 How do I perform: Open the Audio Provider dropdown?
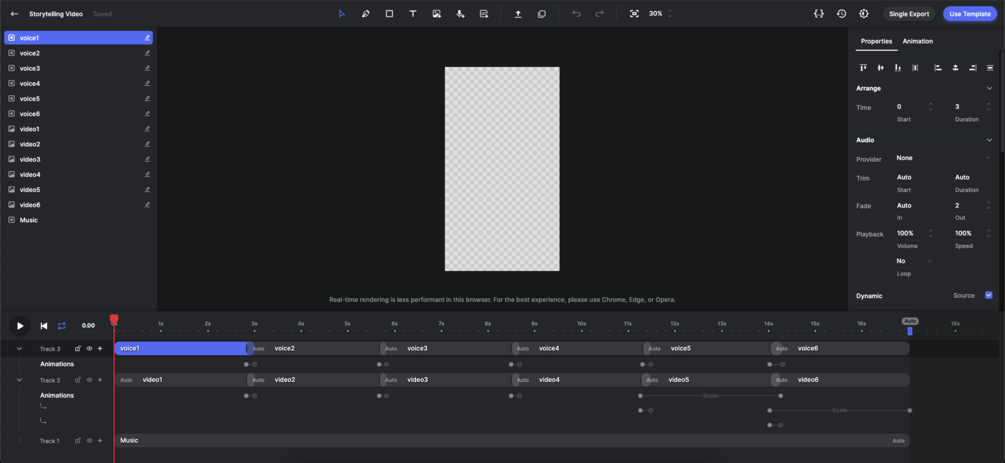(943, 158)
